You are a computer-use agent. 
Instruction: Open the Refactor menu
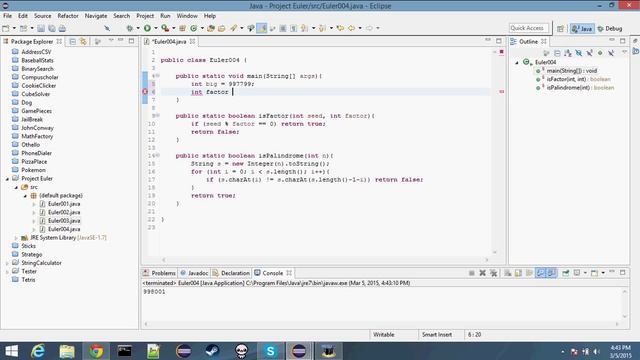coord(68,16)
